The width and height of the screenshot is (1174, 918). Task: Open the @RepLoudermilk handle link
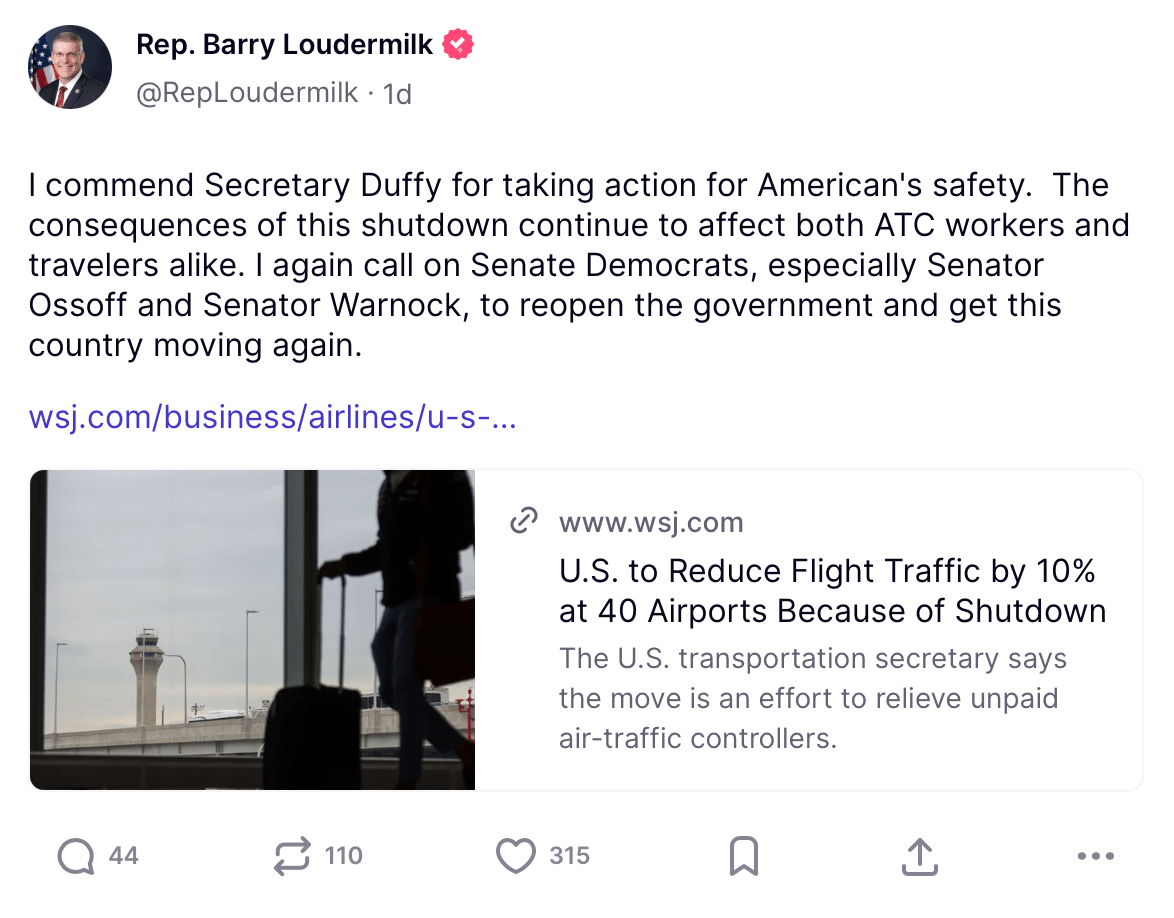tap(246, 93)
